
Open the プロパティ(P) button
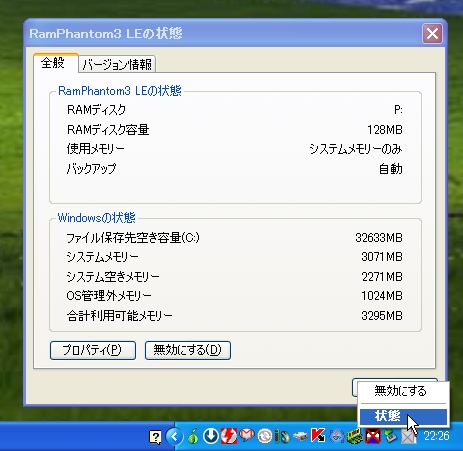pyautogui.click(x=93, y=350)
